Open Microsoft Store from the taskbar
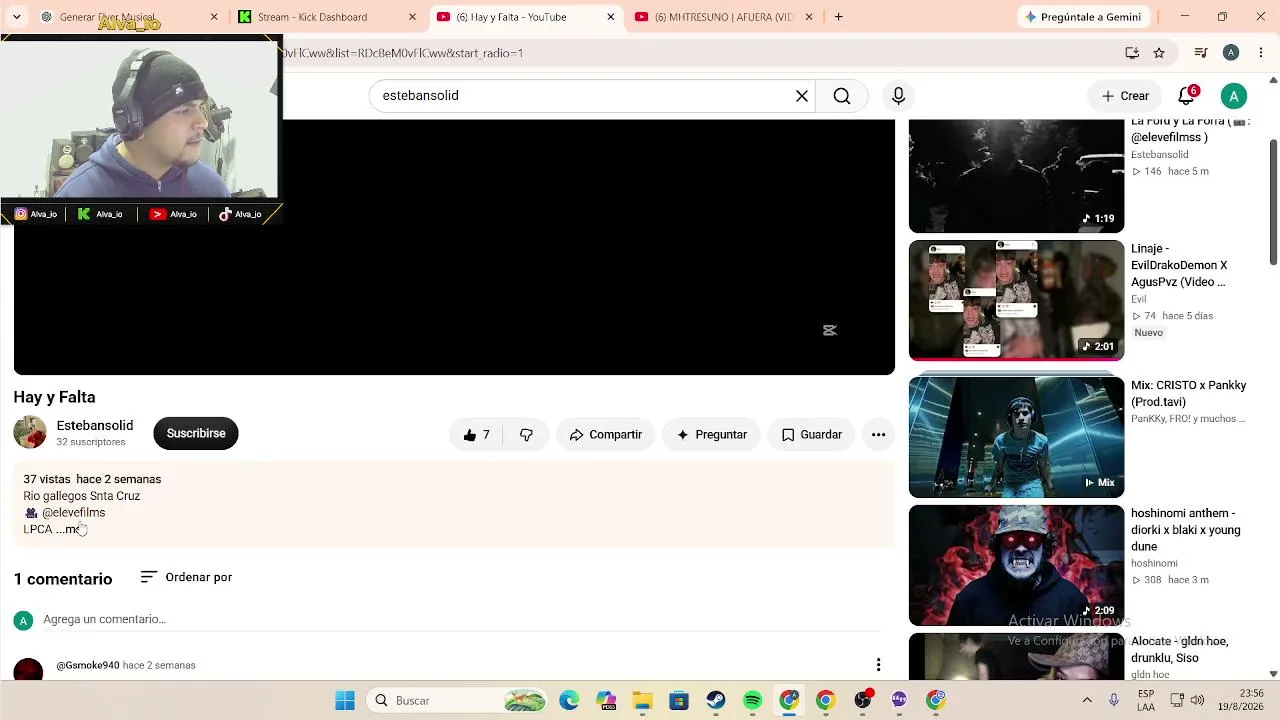Image resolution: width=1280 pixels, height=720 pixels. 679,701
